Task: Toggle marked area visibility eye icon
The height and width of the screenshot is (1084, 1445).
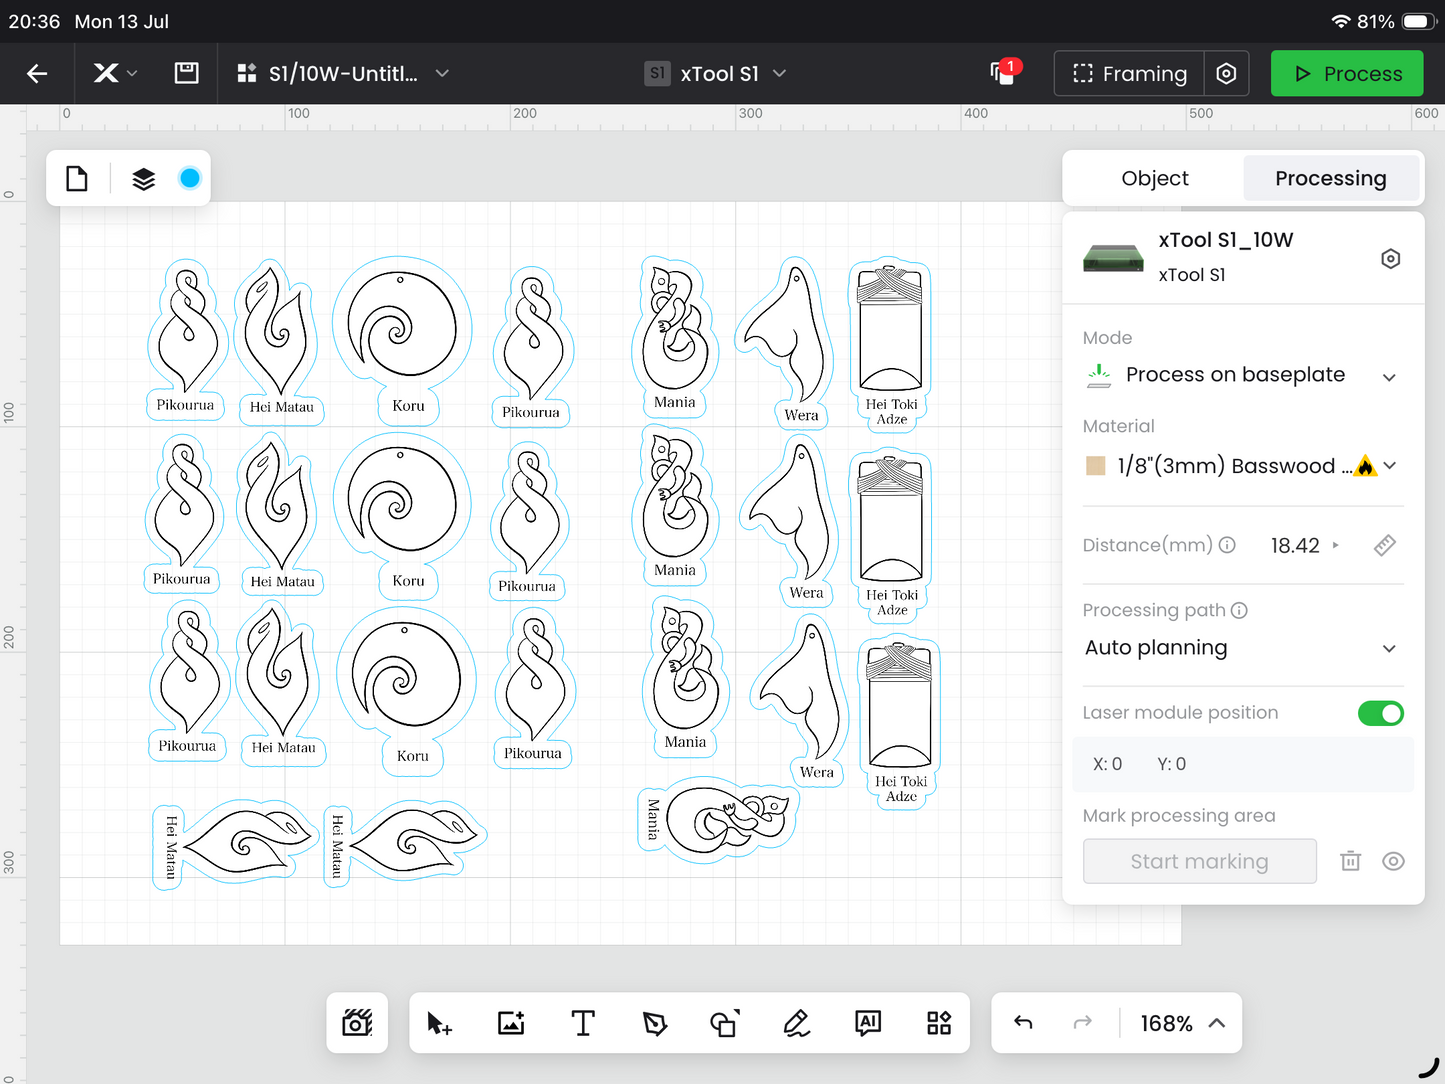Action: (1393, 861)
